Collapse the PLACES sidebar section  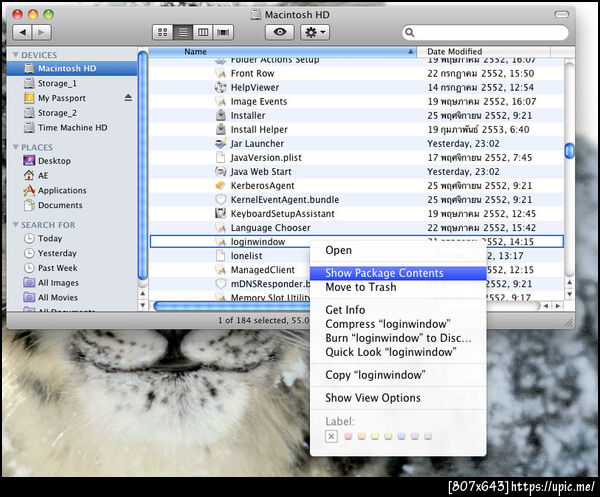(16, 147)
